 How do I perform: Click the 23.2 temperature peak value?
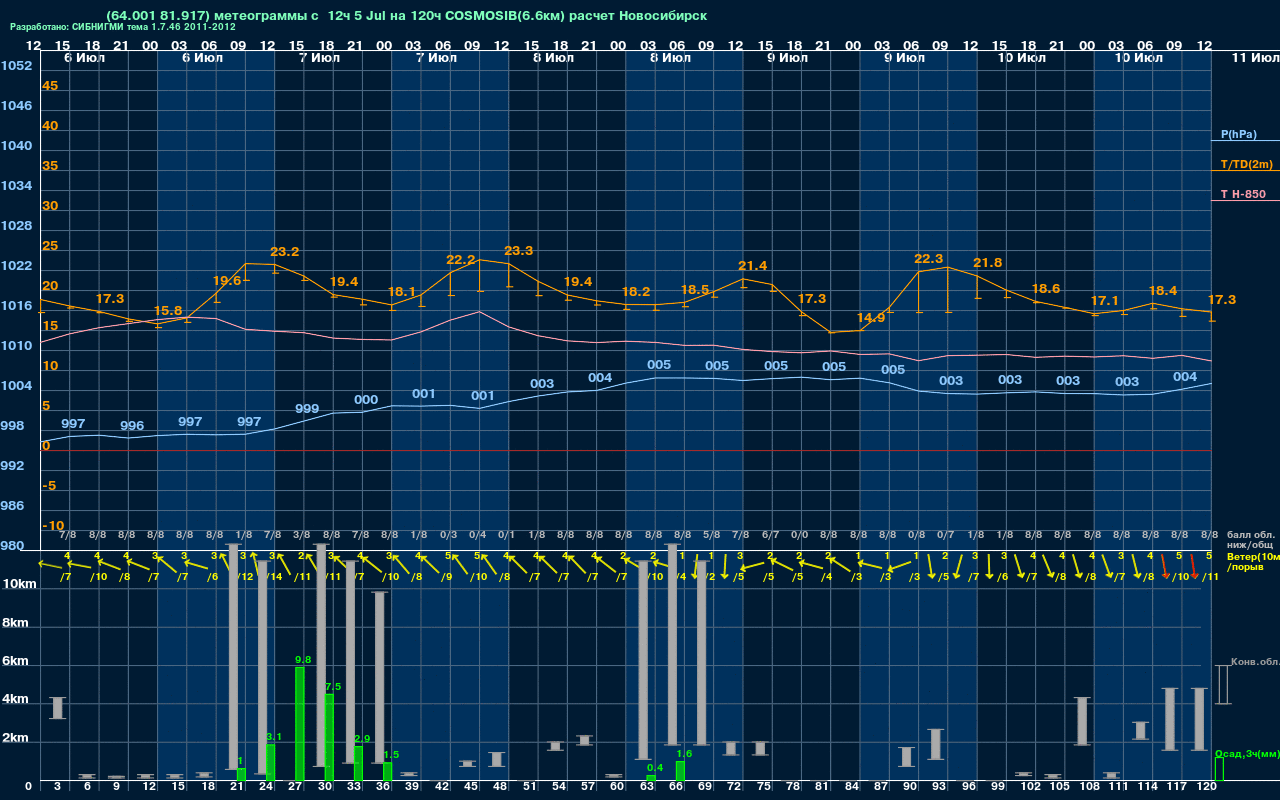[285, 252]
